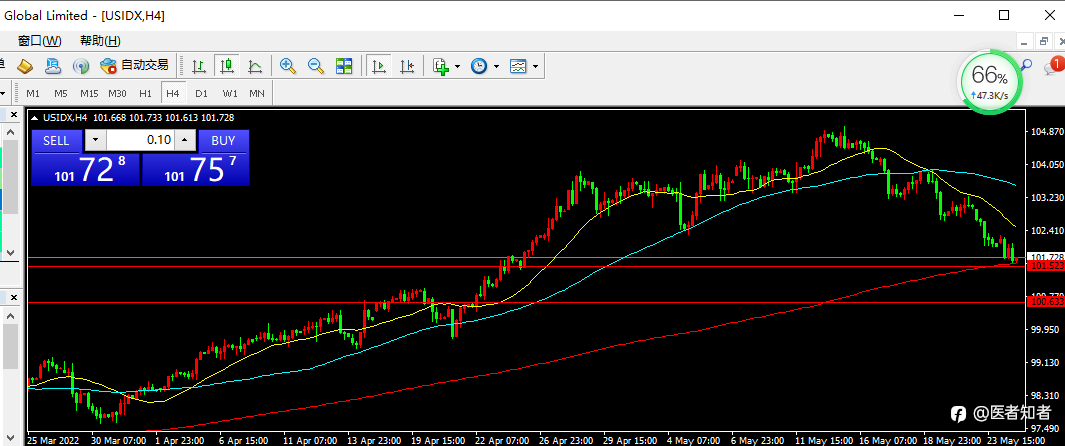Viewport: 1065px width, 446px height.
Task: Select the H1 timeframe
Action: point(145,93)
